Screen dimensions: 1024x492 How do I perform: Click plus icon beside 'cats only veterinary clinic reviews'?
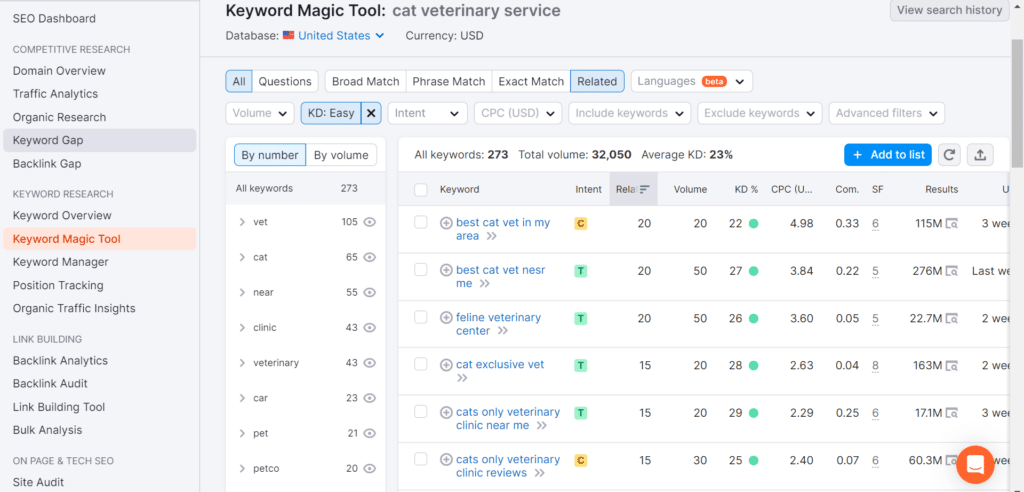446,459
